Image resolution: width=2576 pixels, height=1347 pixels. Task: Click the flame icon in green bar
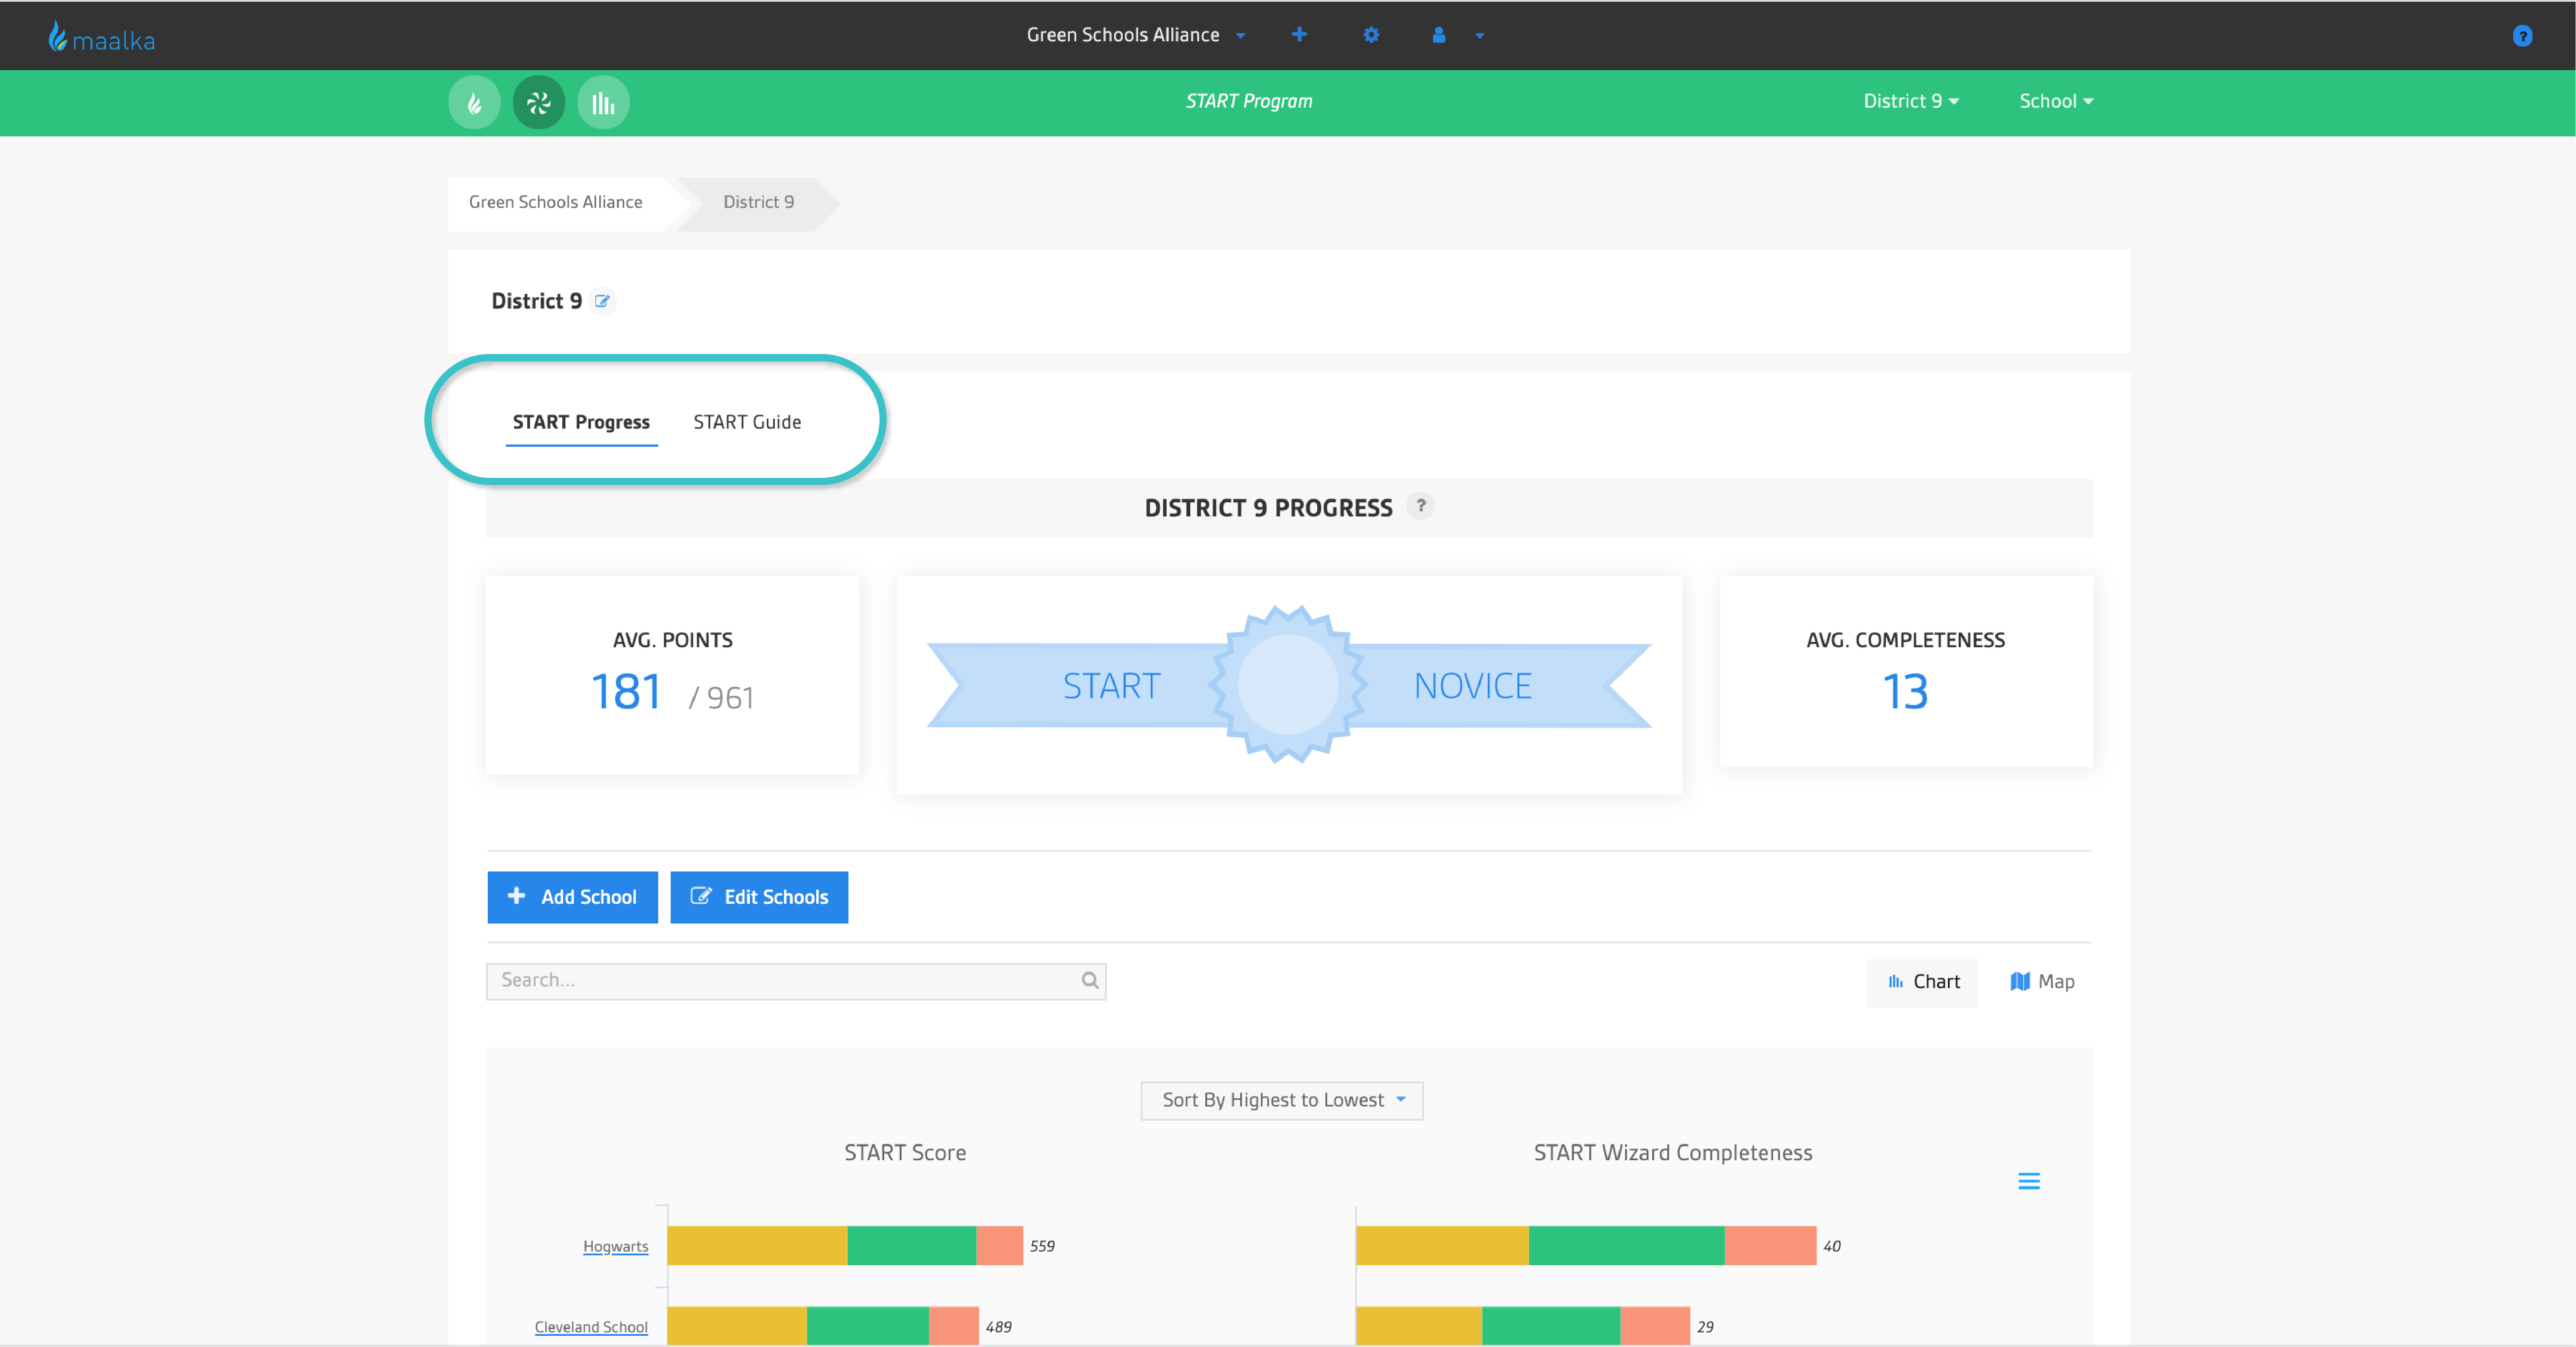click(x=474, y=102)
